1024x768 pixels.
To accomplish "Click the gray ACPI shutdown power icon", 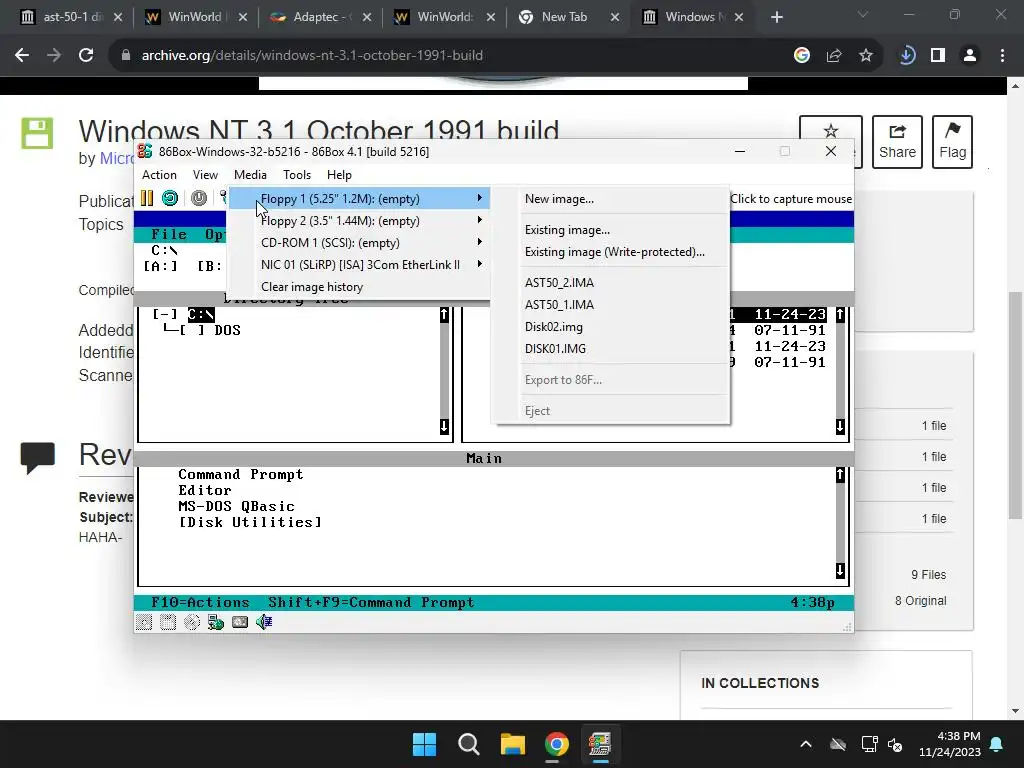I will coord(199,198).
